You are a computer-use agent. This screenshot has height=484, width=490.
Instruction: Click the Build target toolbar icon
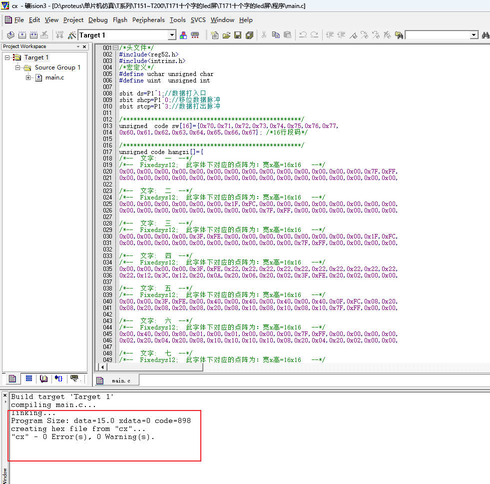[x=22, y=35]
